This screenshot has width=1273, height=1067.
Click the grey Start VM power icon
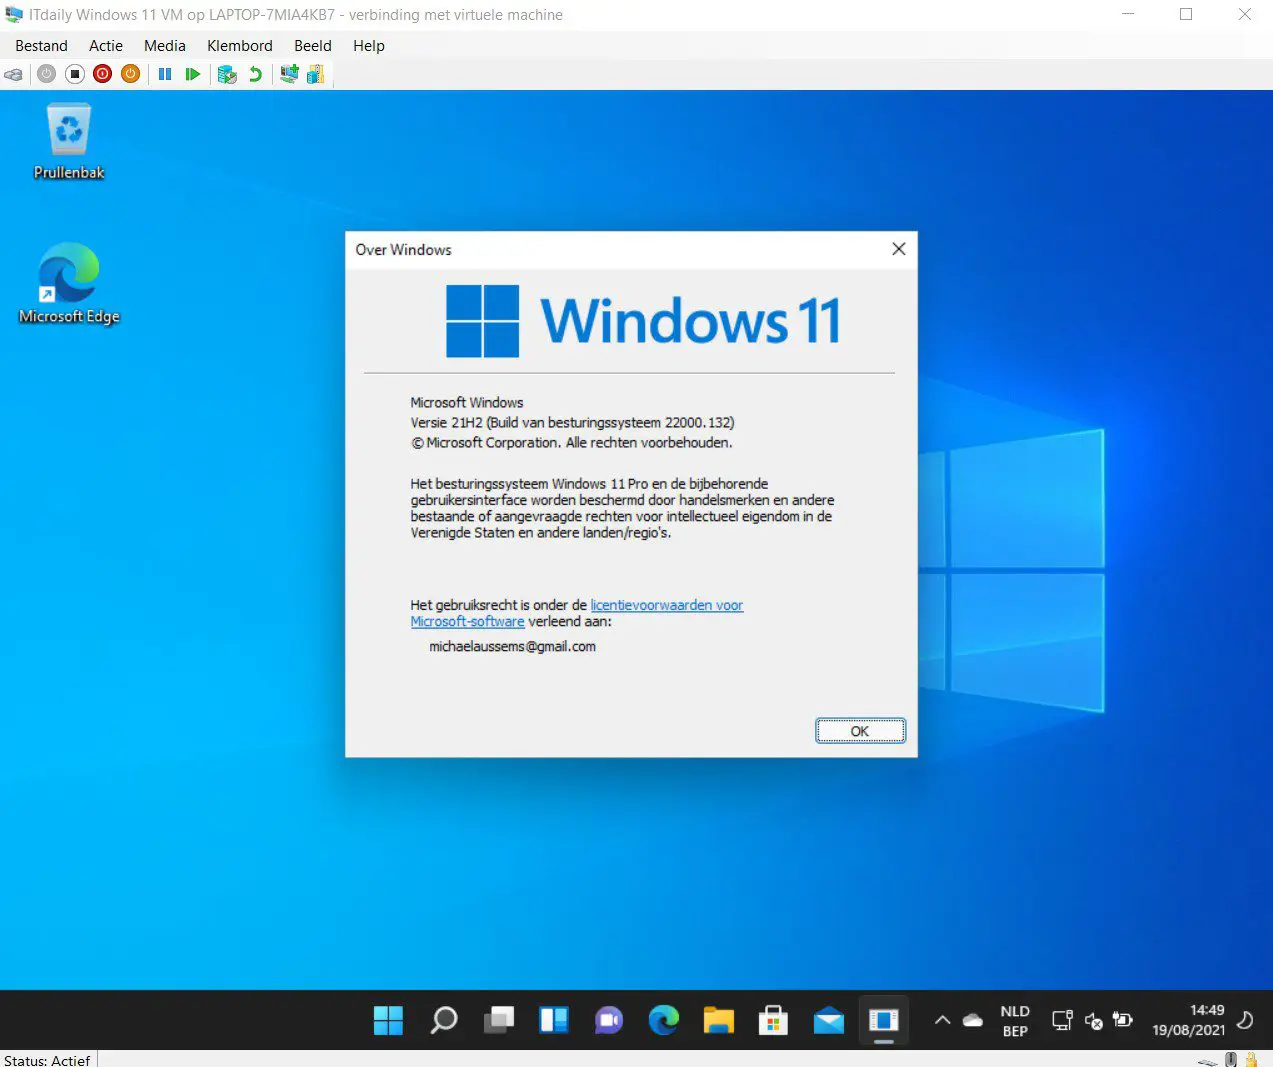click(46, 74)
